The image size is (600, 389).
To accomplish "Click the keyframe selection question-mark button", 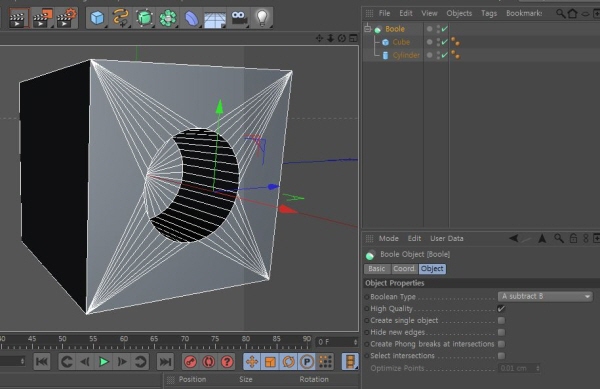I will coord(227,361).
